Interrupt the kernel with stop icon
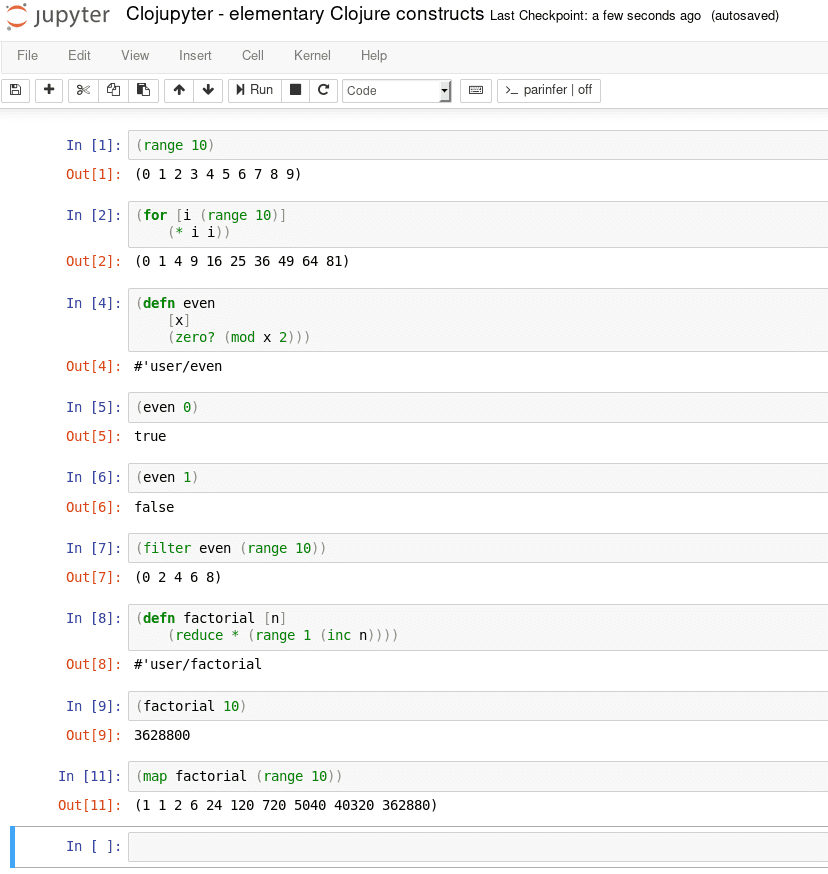Screen dimensions: 828x874 [296, 90]
